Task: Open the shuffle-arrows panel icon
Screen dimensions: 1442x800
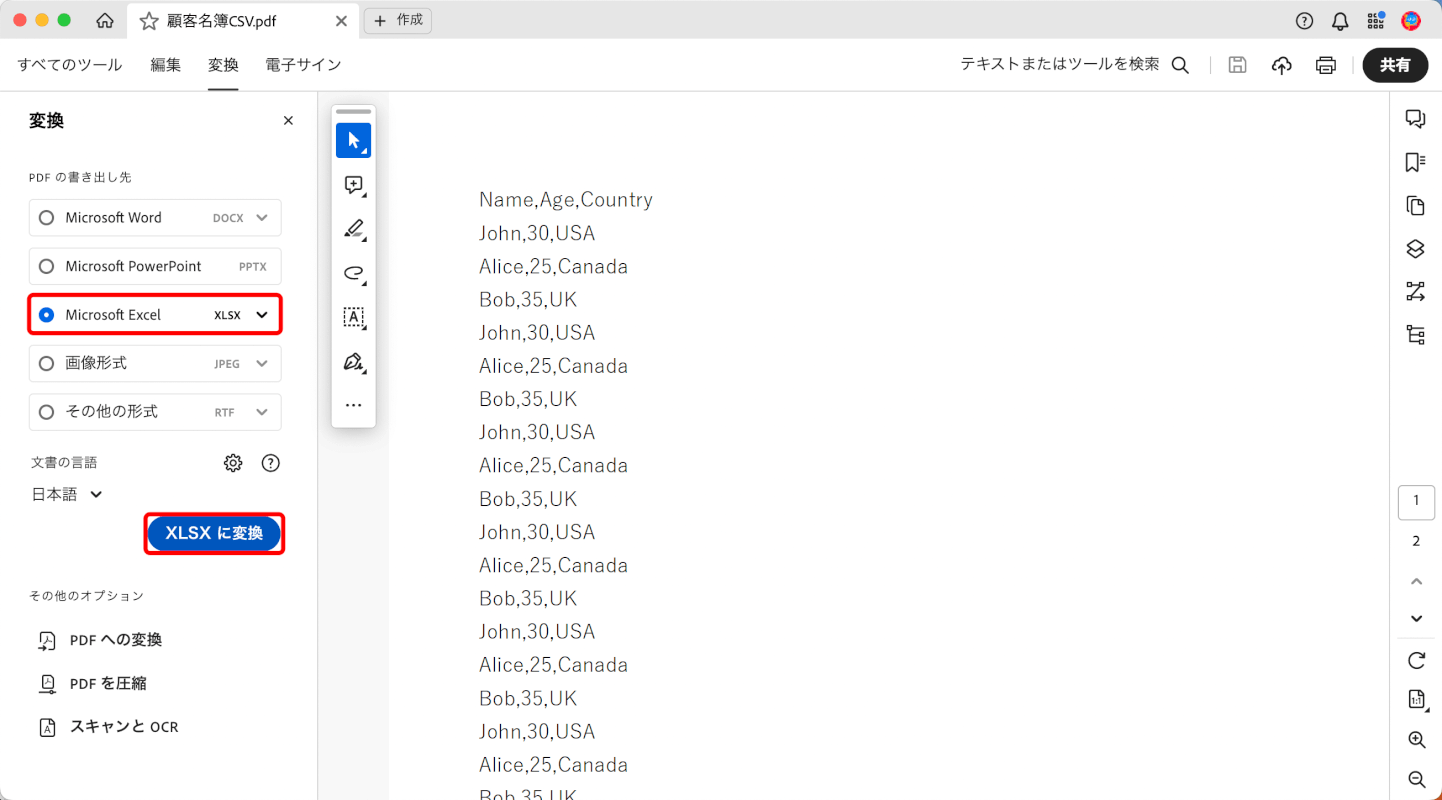Action: [1415, 291]
